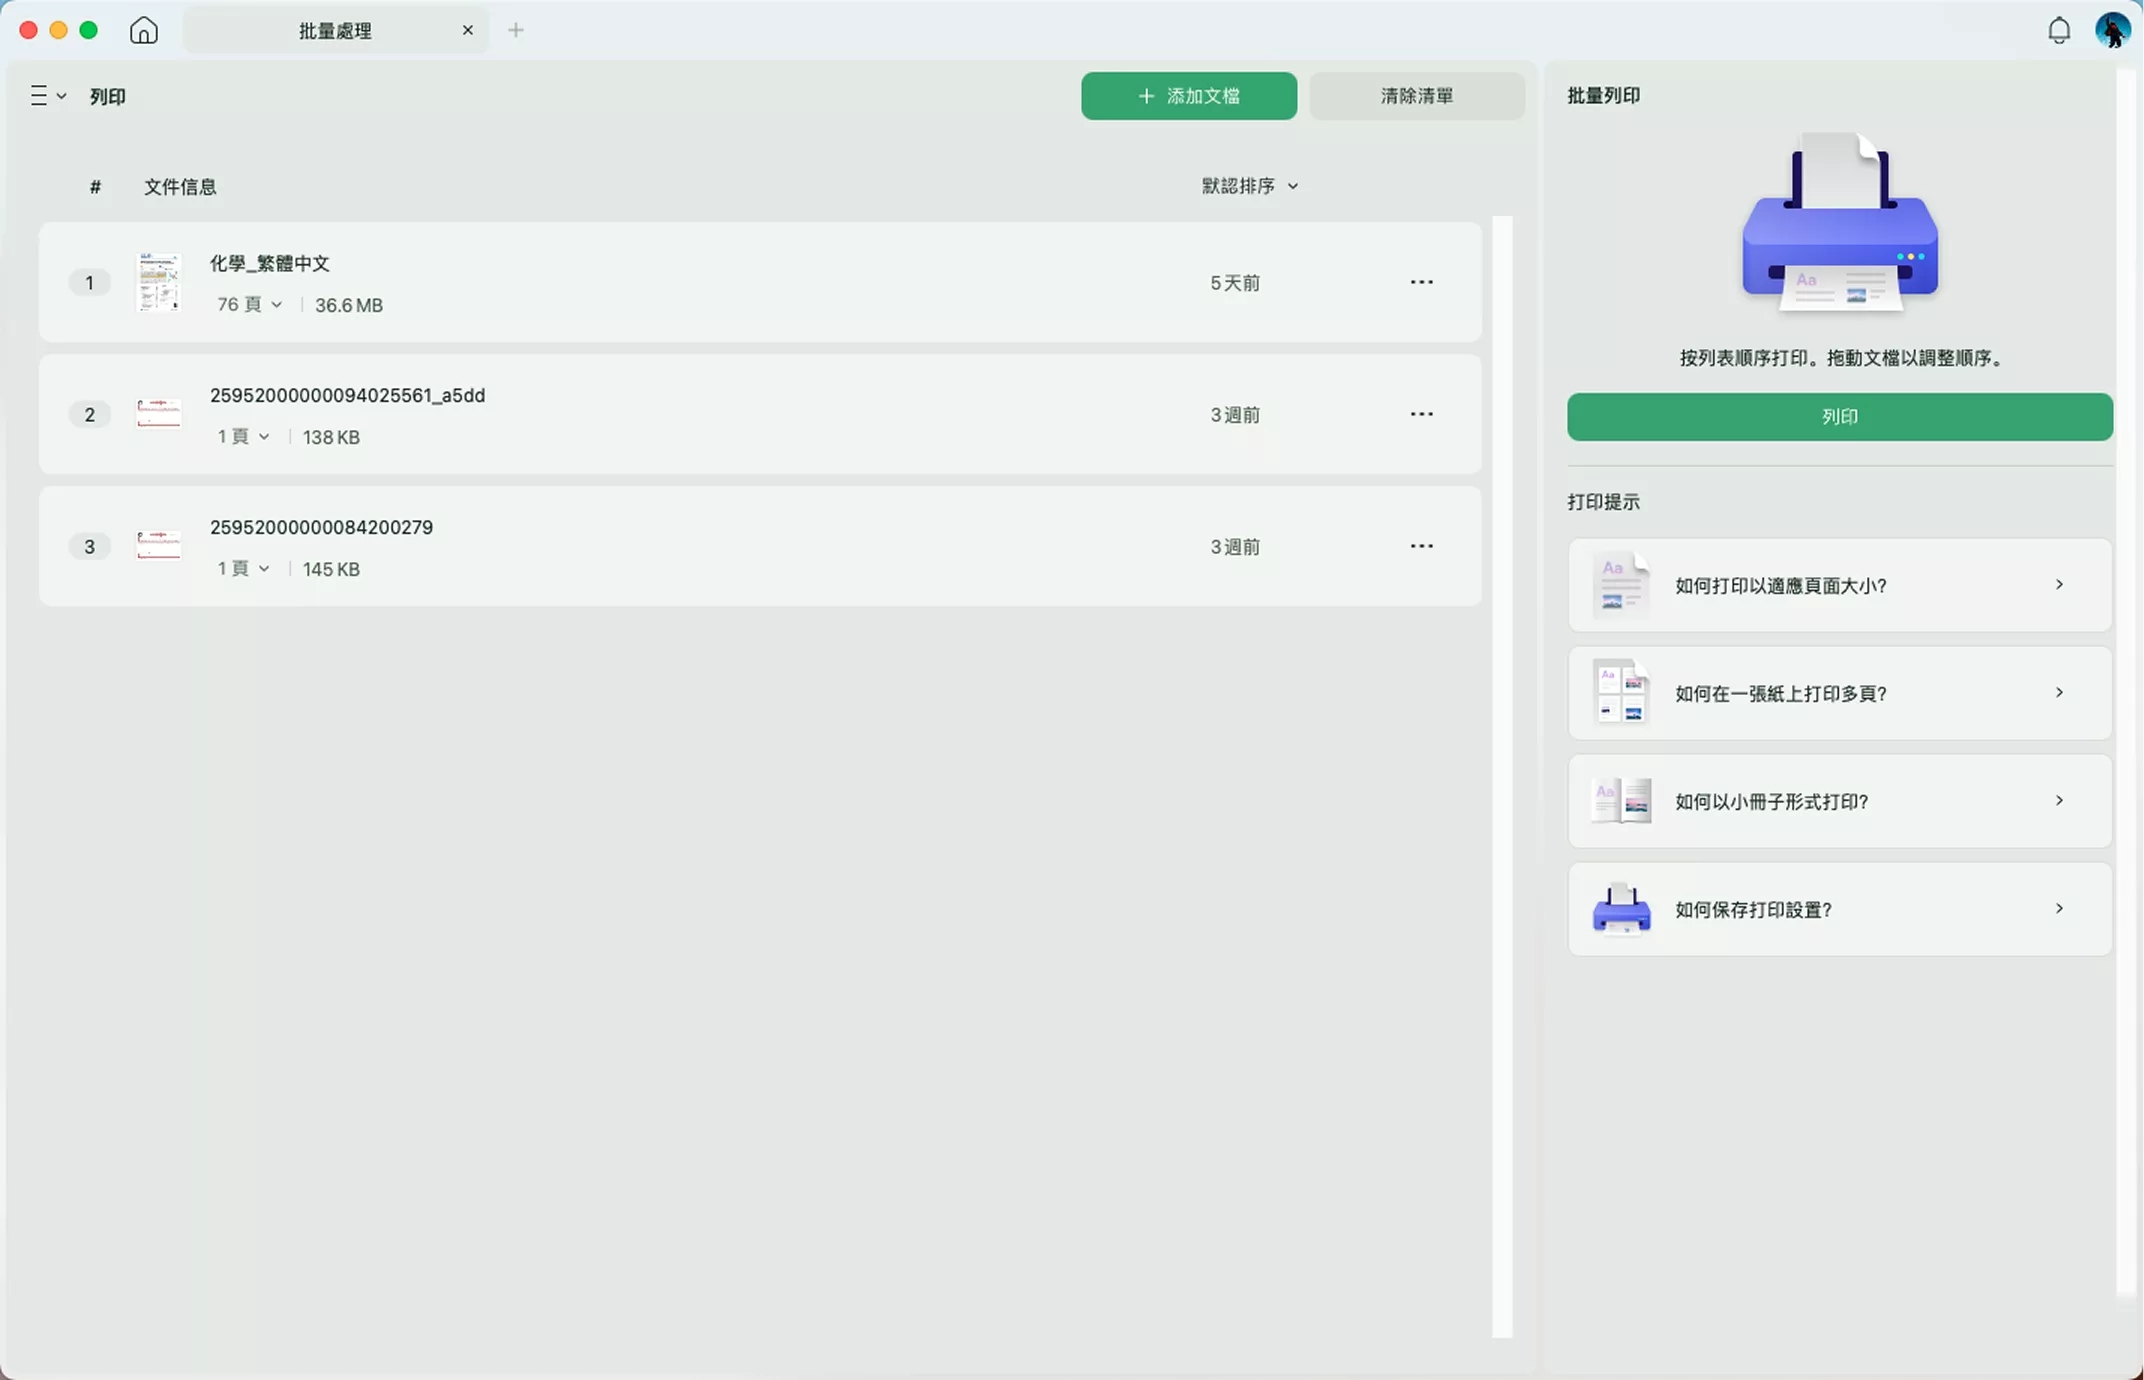Select thumbnail of 25952000000094025561_a5dd
Screen dimensions: 2144x1380
(x=158, y=413)
